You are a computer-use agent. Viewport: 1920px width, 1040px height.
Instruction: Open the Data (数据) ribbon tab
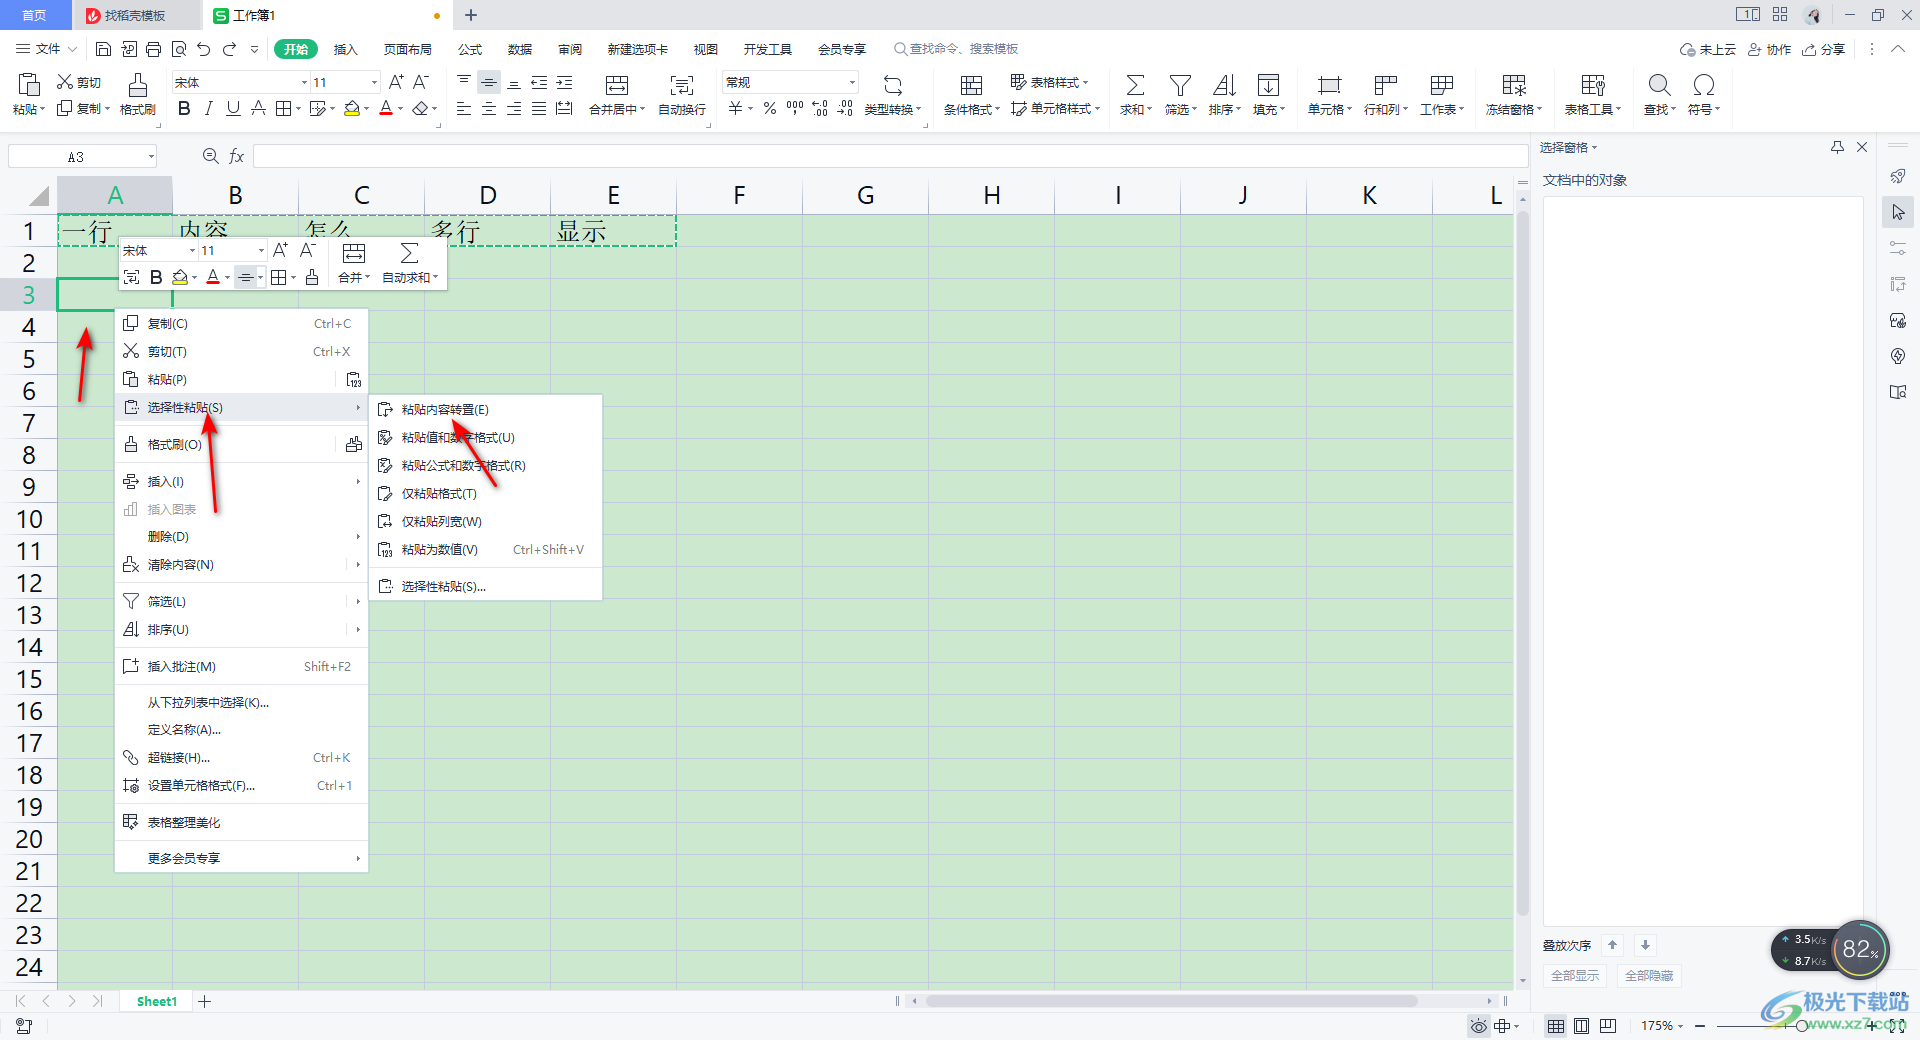tap(520, 49)
